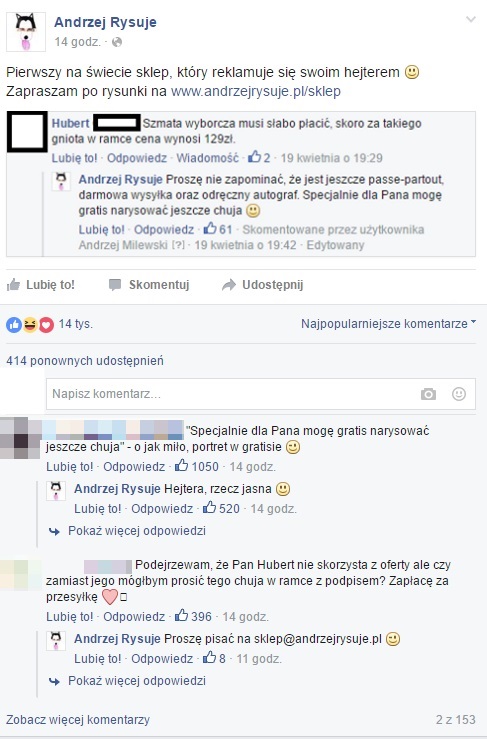Open the www.andrzejrysuje.pl/sklep link
Image resolution: width=487 pixels, height=739 pixels.
coord(256,91)
